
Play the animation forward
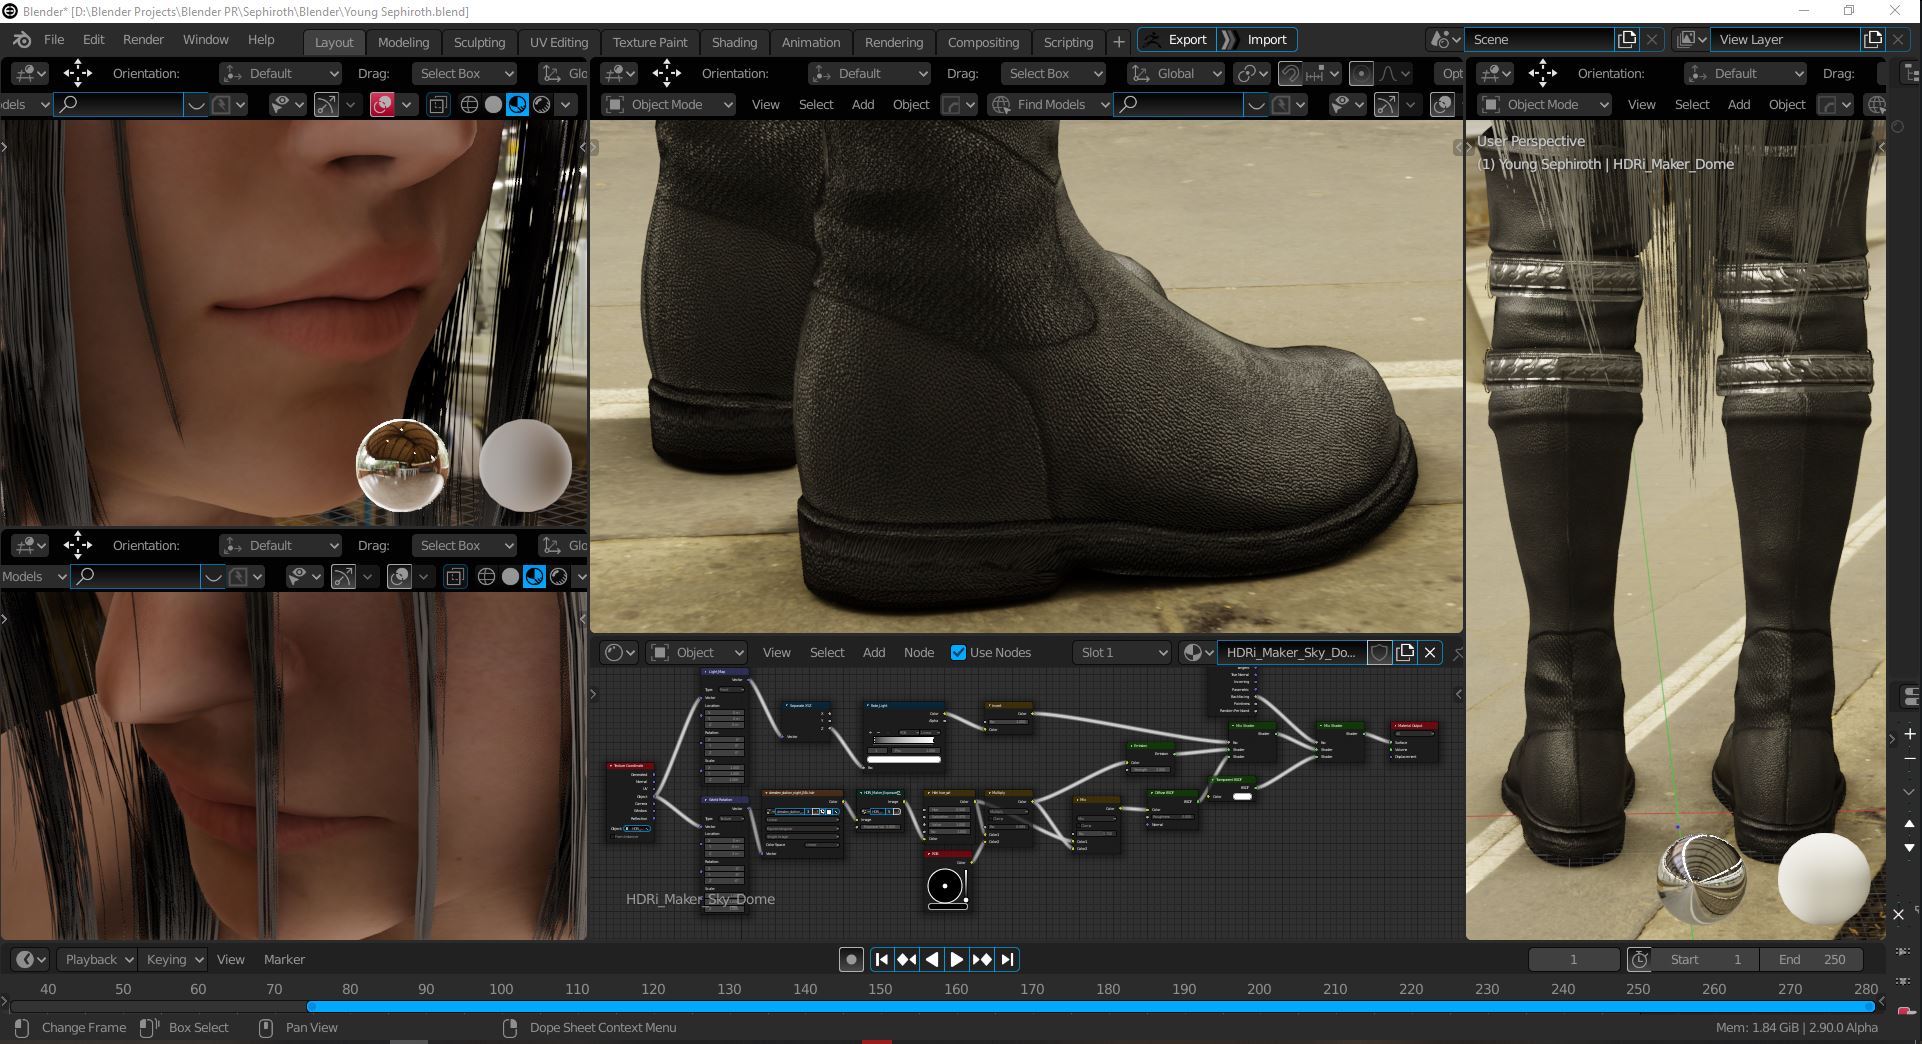pyautogui.click(x=956, y=959)
